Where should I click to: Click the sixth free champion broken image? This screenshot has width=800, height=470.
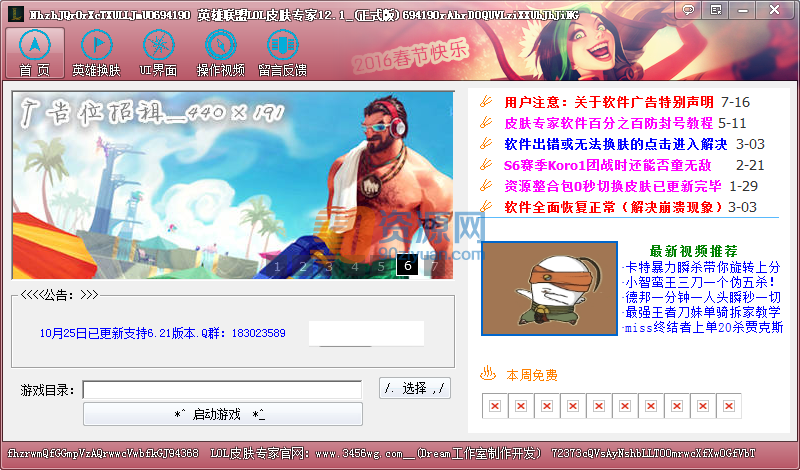pyautogui.click(x=625, y=406)
